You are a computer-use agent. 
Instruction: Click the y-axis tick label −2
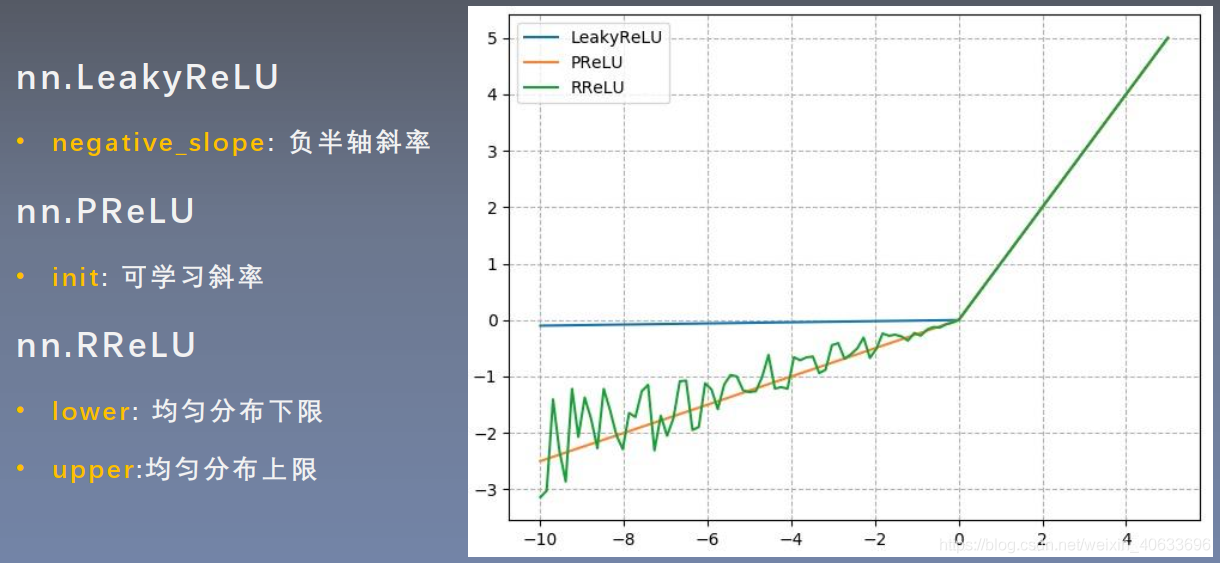488,433
